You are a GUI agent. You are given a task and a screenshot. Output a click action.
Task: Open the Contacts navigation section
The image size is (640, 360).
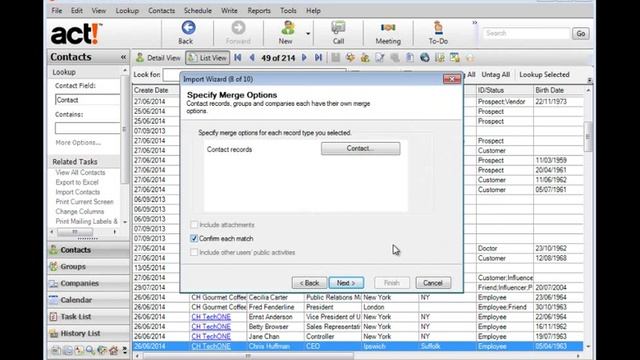(x=88, y=250)
